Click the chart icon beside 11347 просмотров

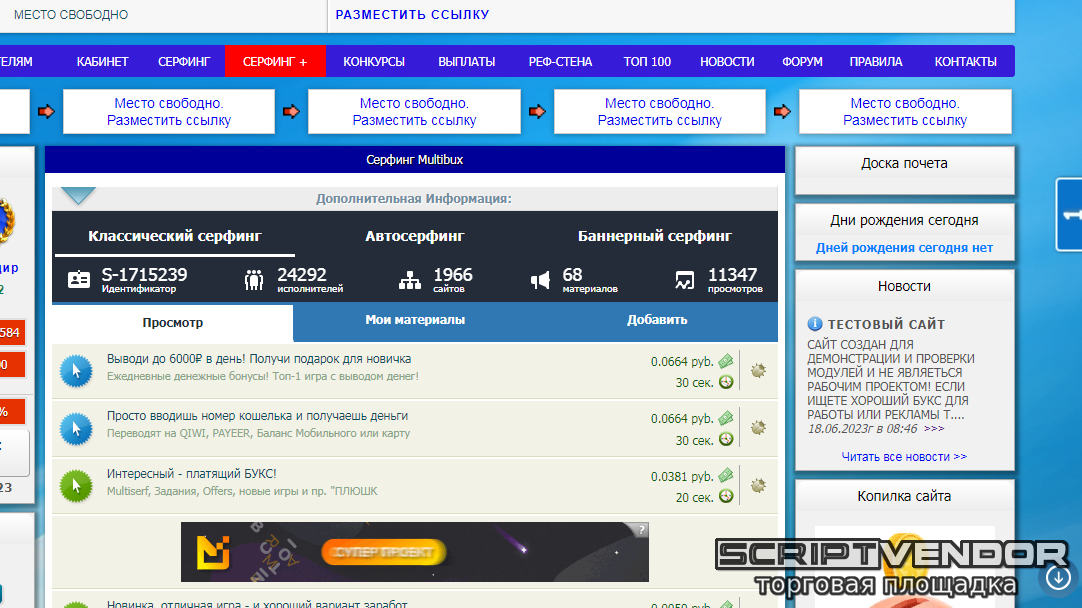click(685, 280)
